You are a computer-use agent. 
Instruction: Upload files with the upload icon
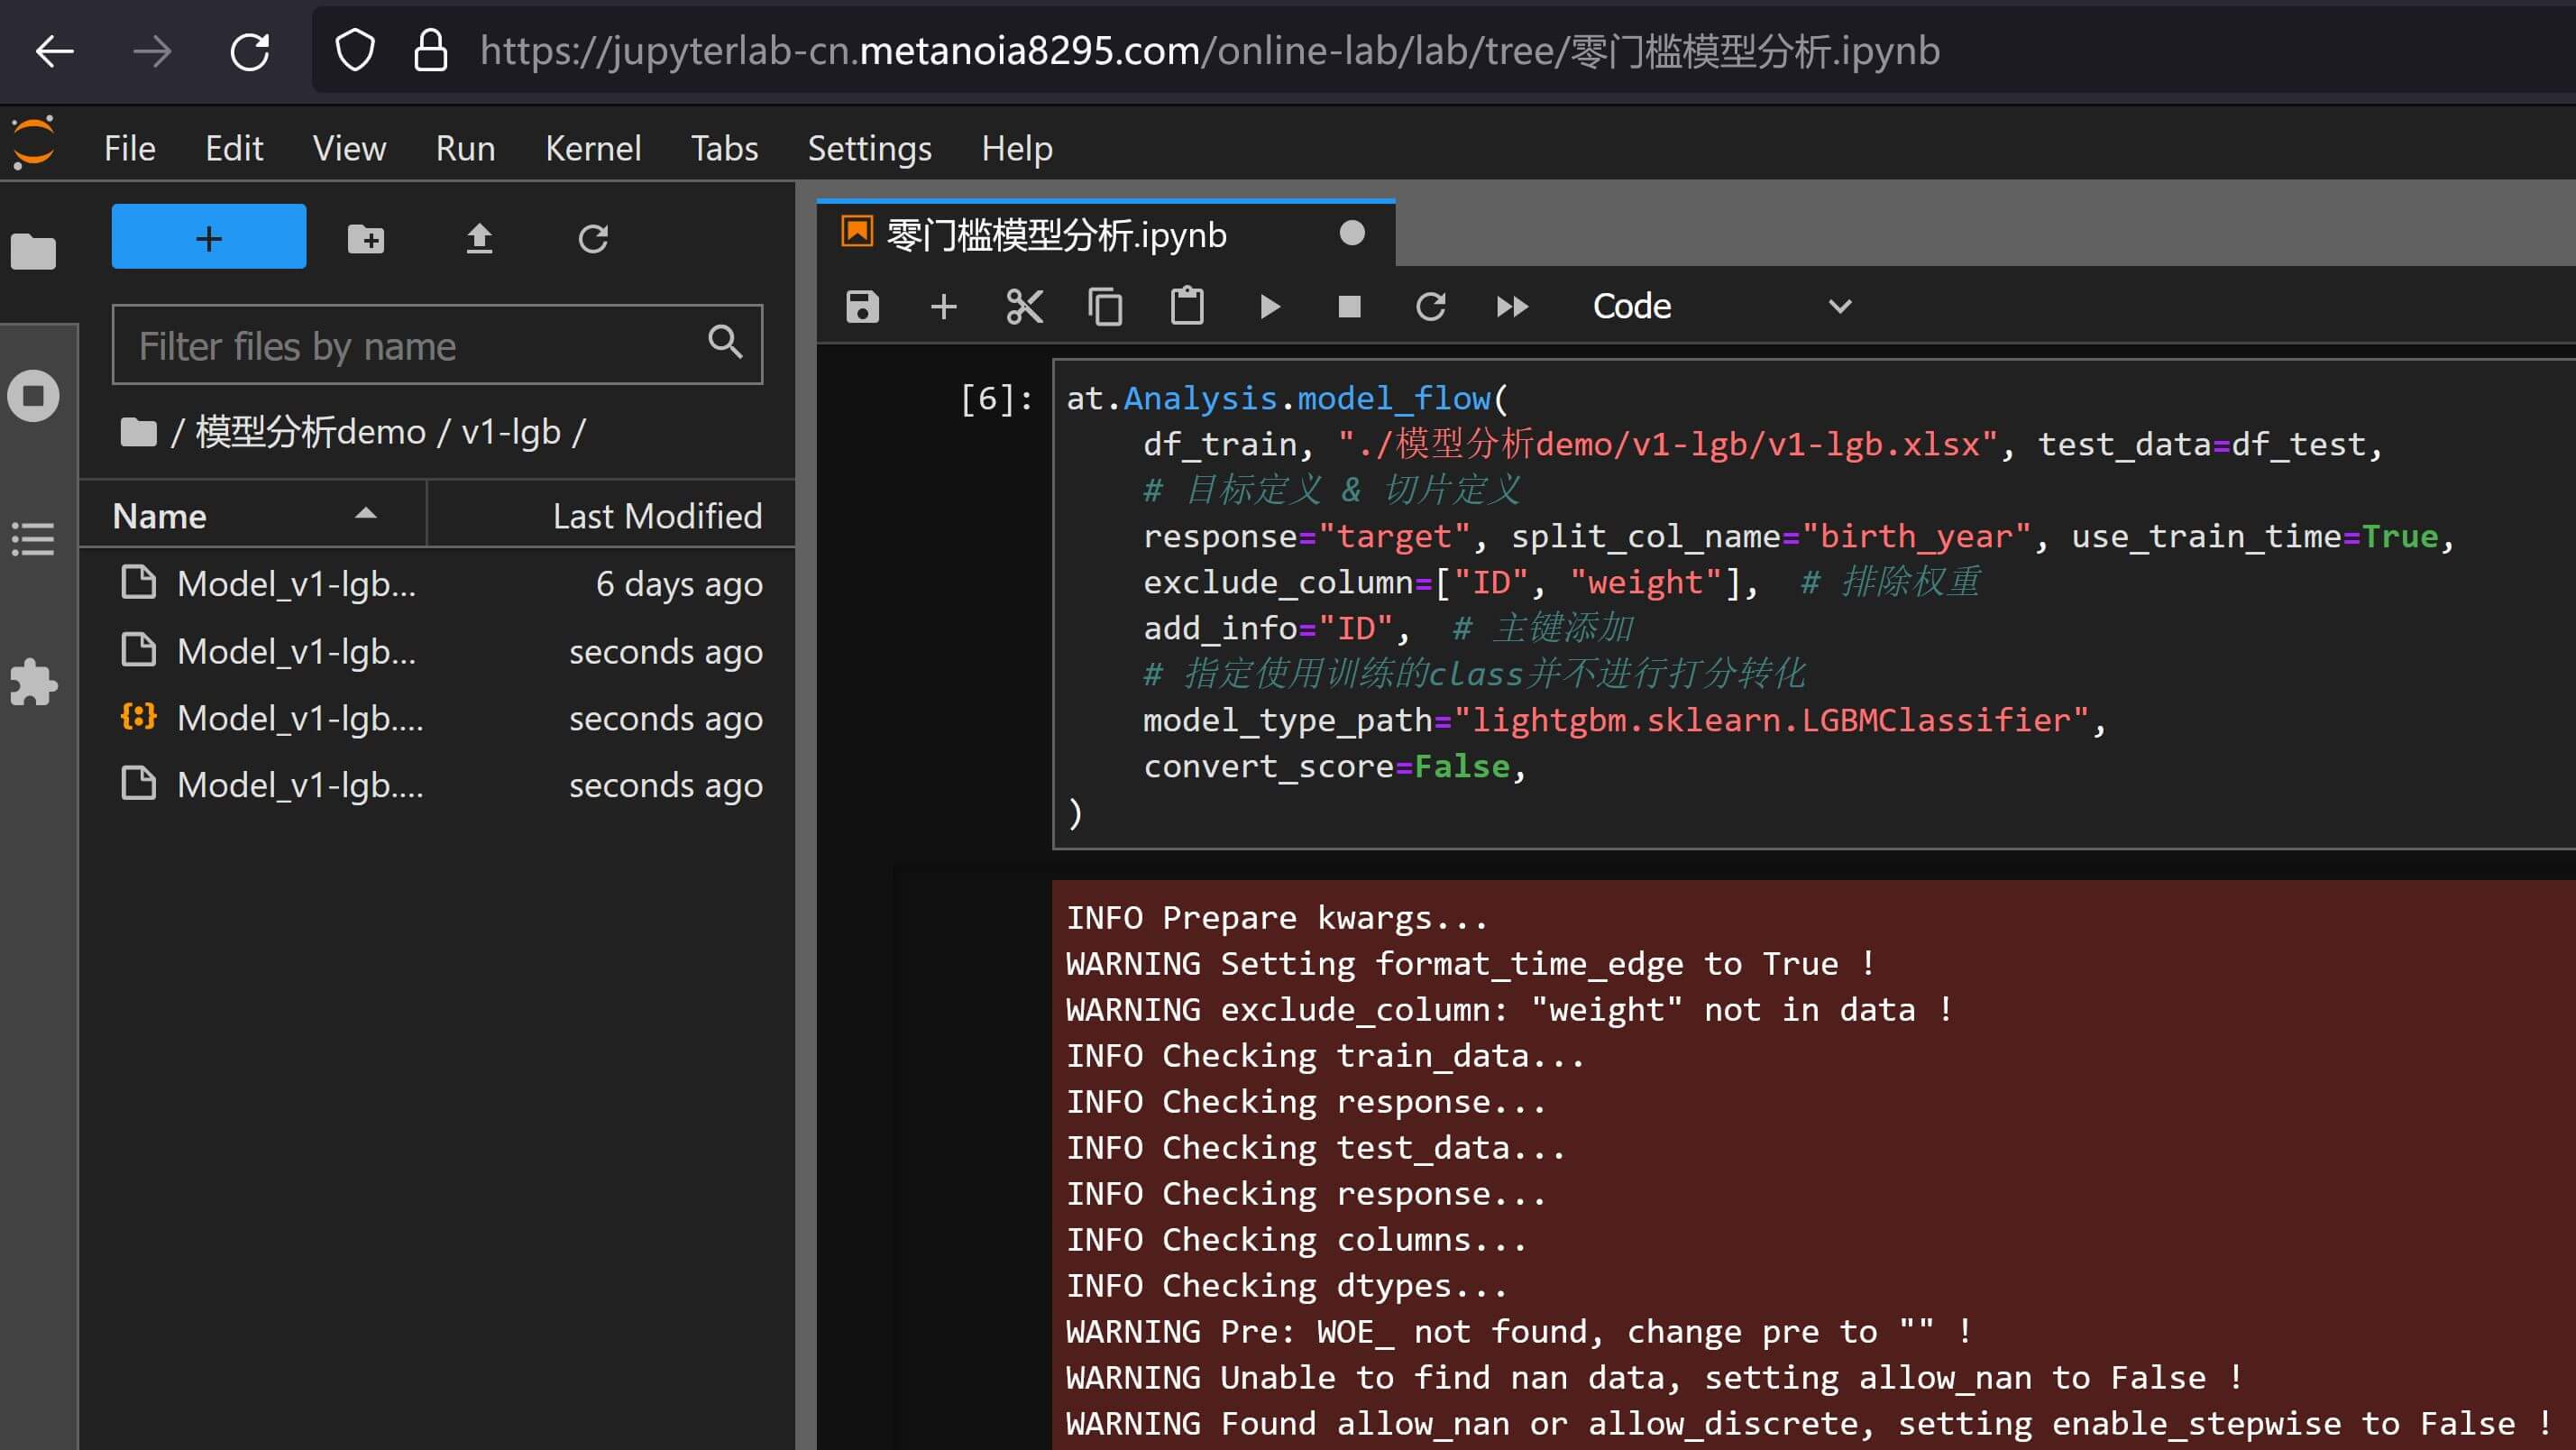[x=479, y=238]
